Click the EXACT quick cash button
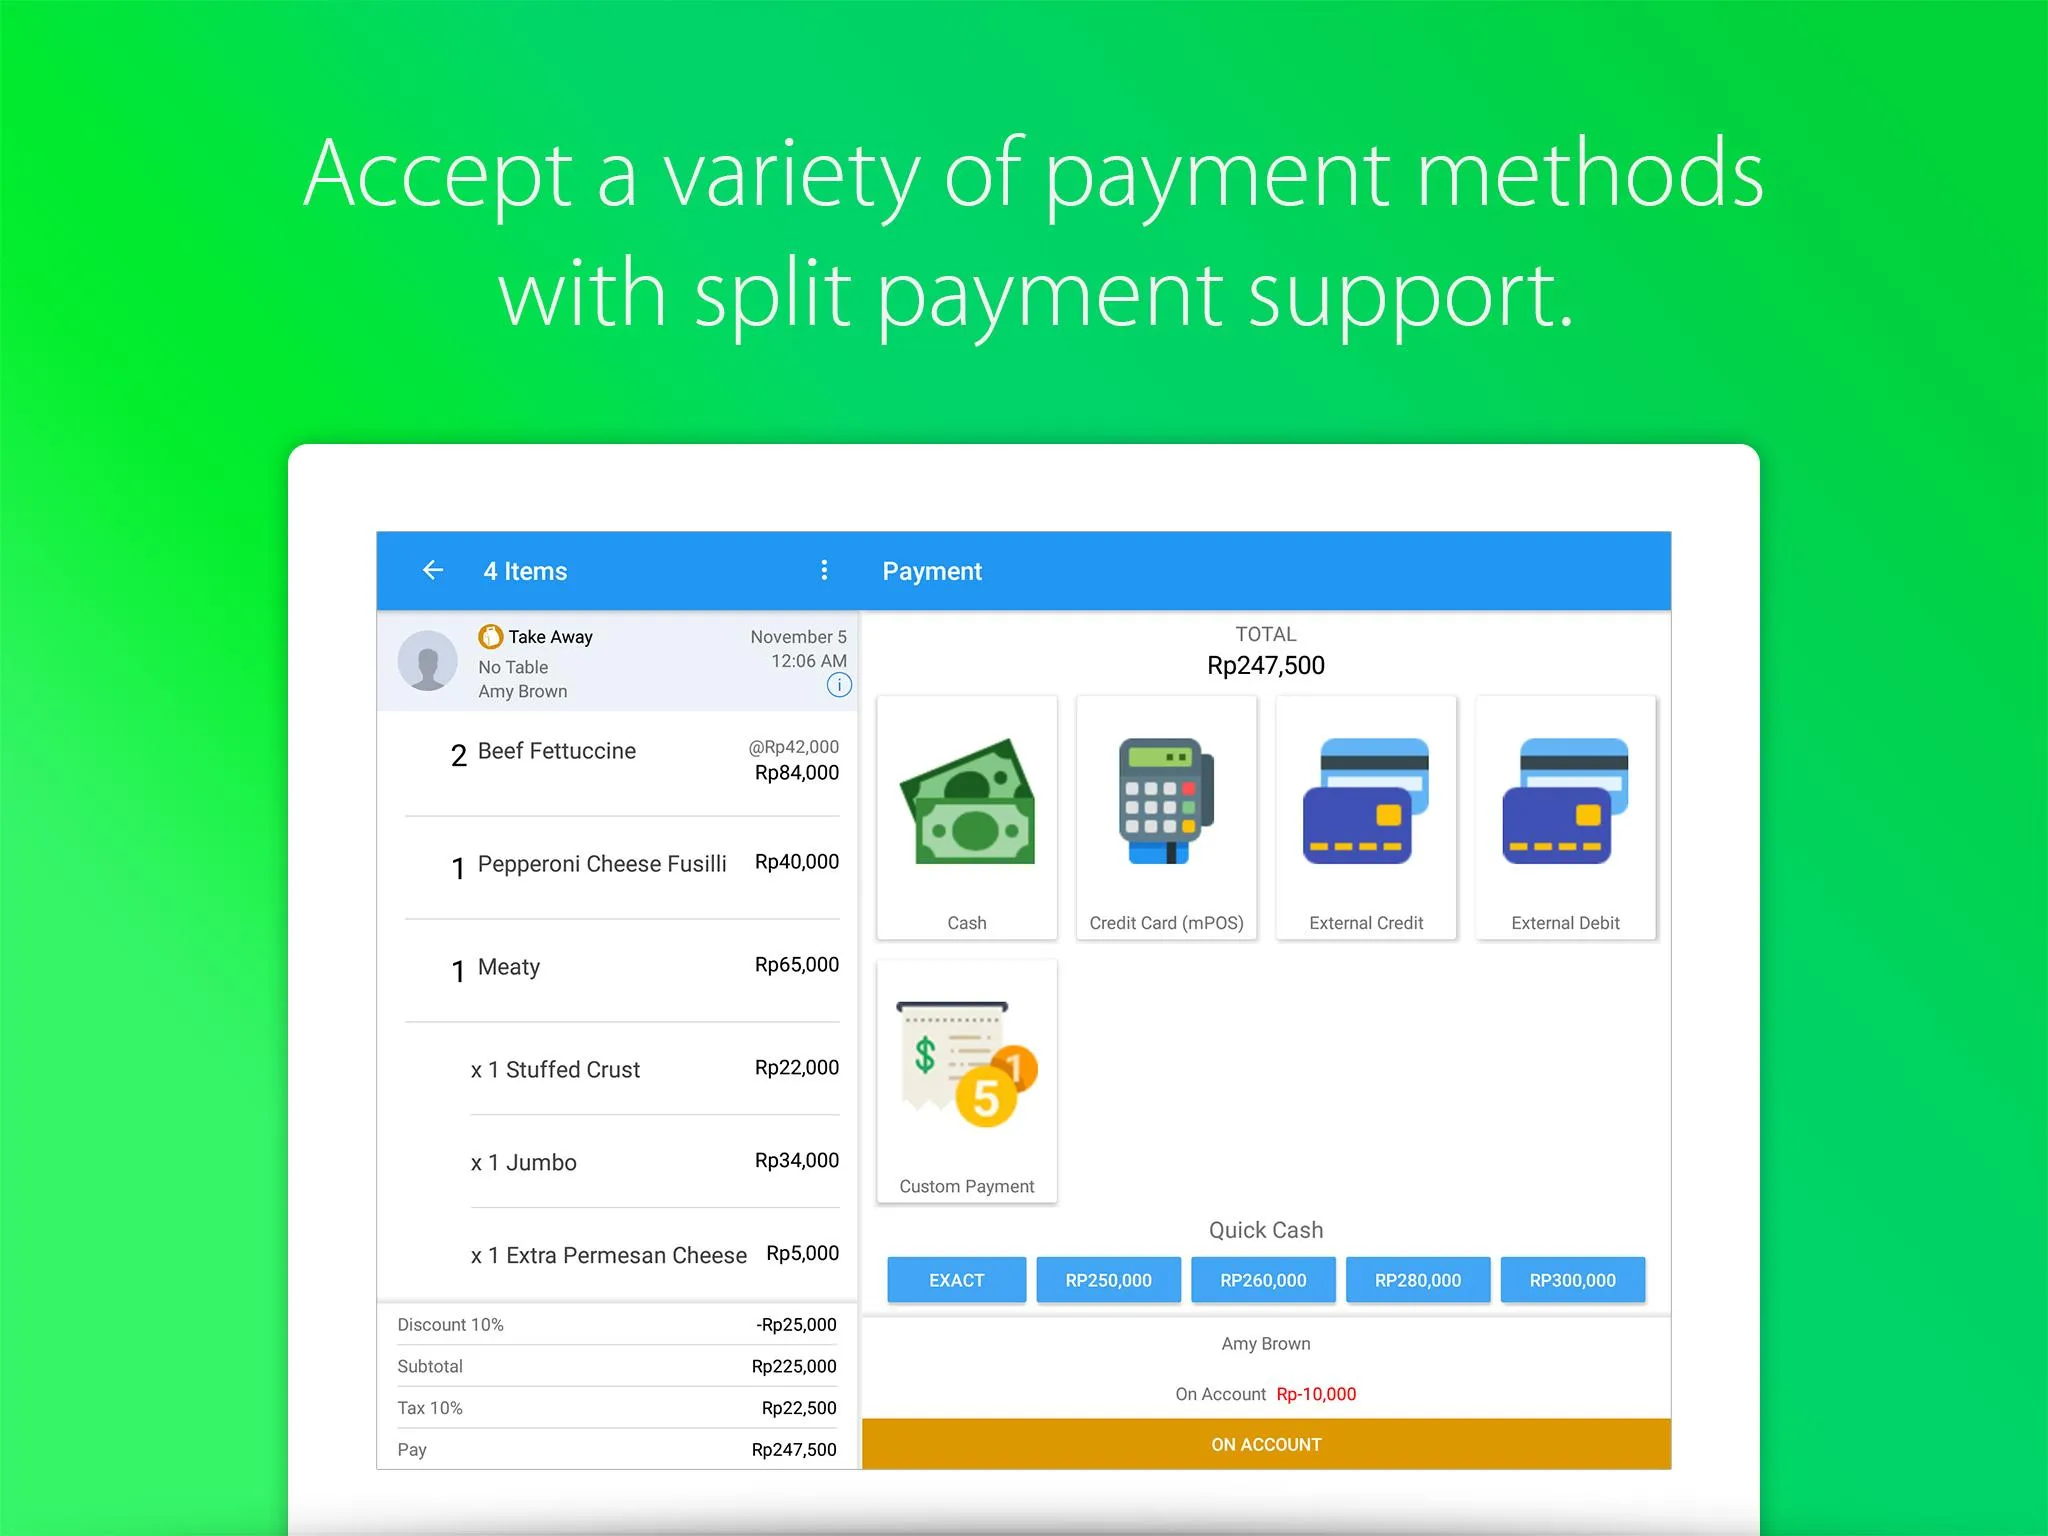Image resolution: width=2048 pixels, height=1536 pixels. pyautogui.click(x=955, y=1278)
